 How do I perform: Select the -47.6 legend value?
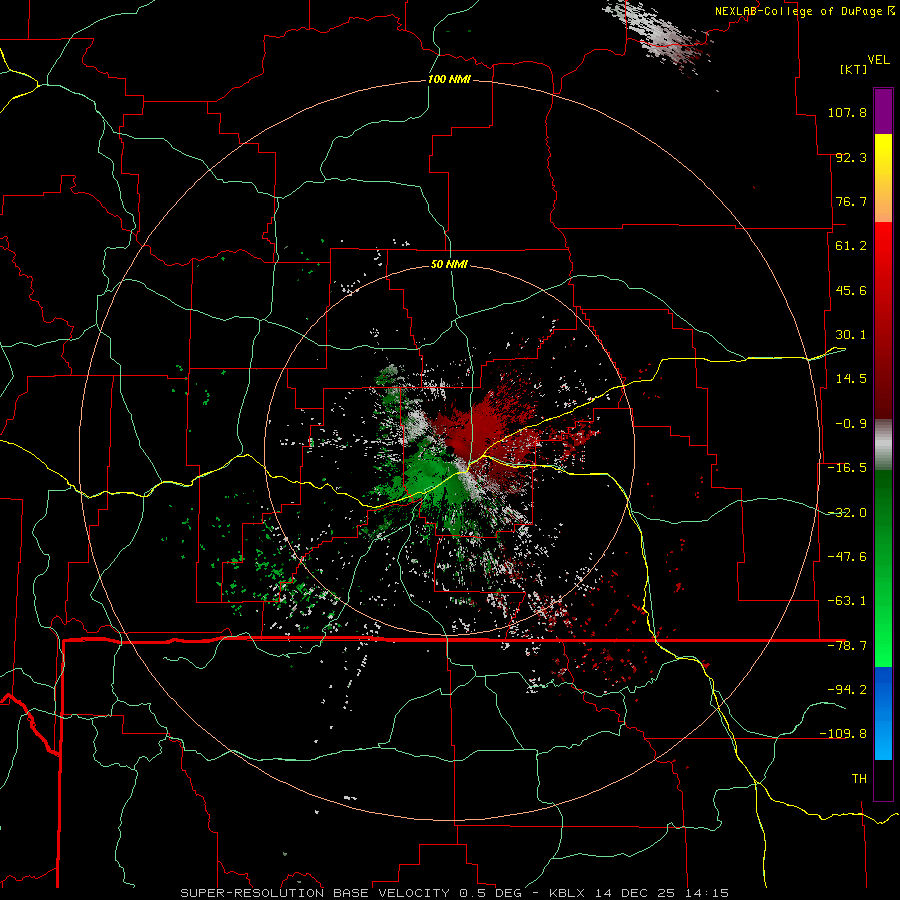click(x=847, y=557)
